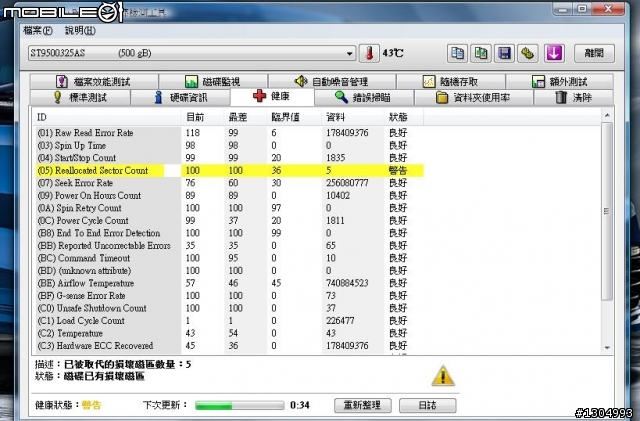640x421 pixels.
Task: Click the next-update green progress bar
Action: tap(240, 405)
